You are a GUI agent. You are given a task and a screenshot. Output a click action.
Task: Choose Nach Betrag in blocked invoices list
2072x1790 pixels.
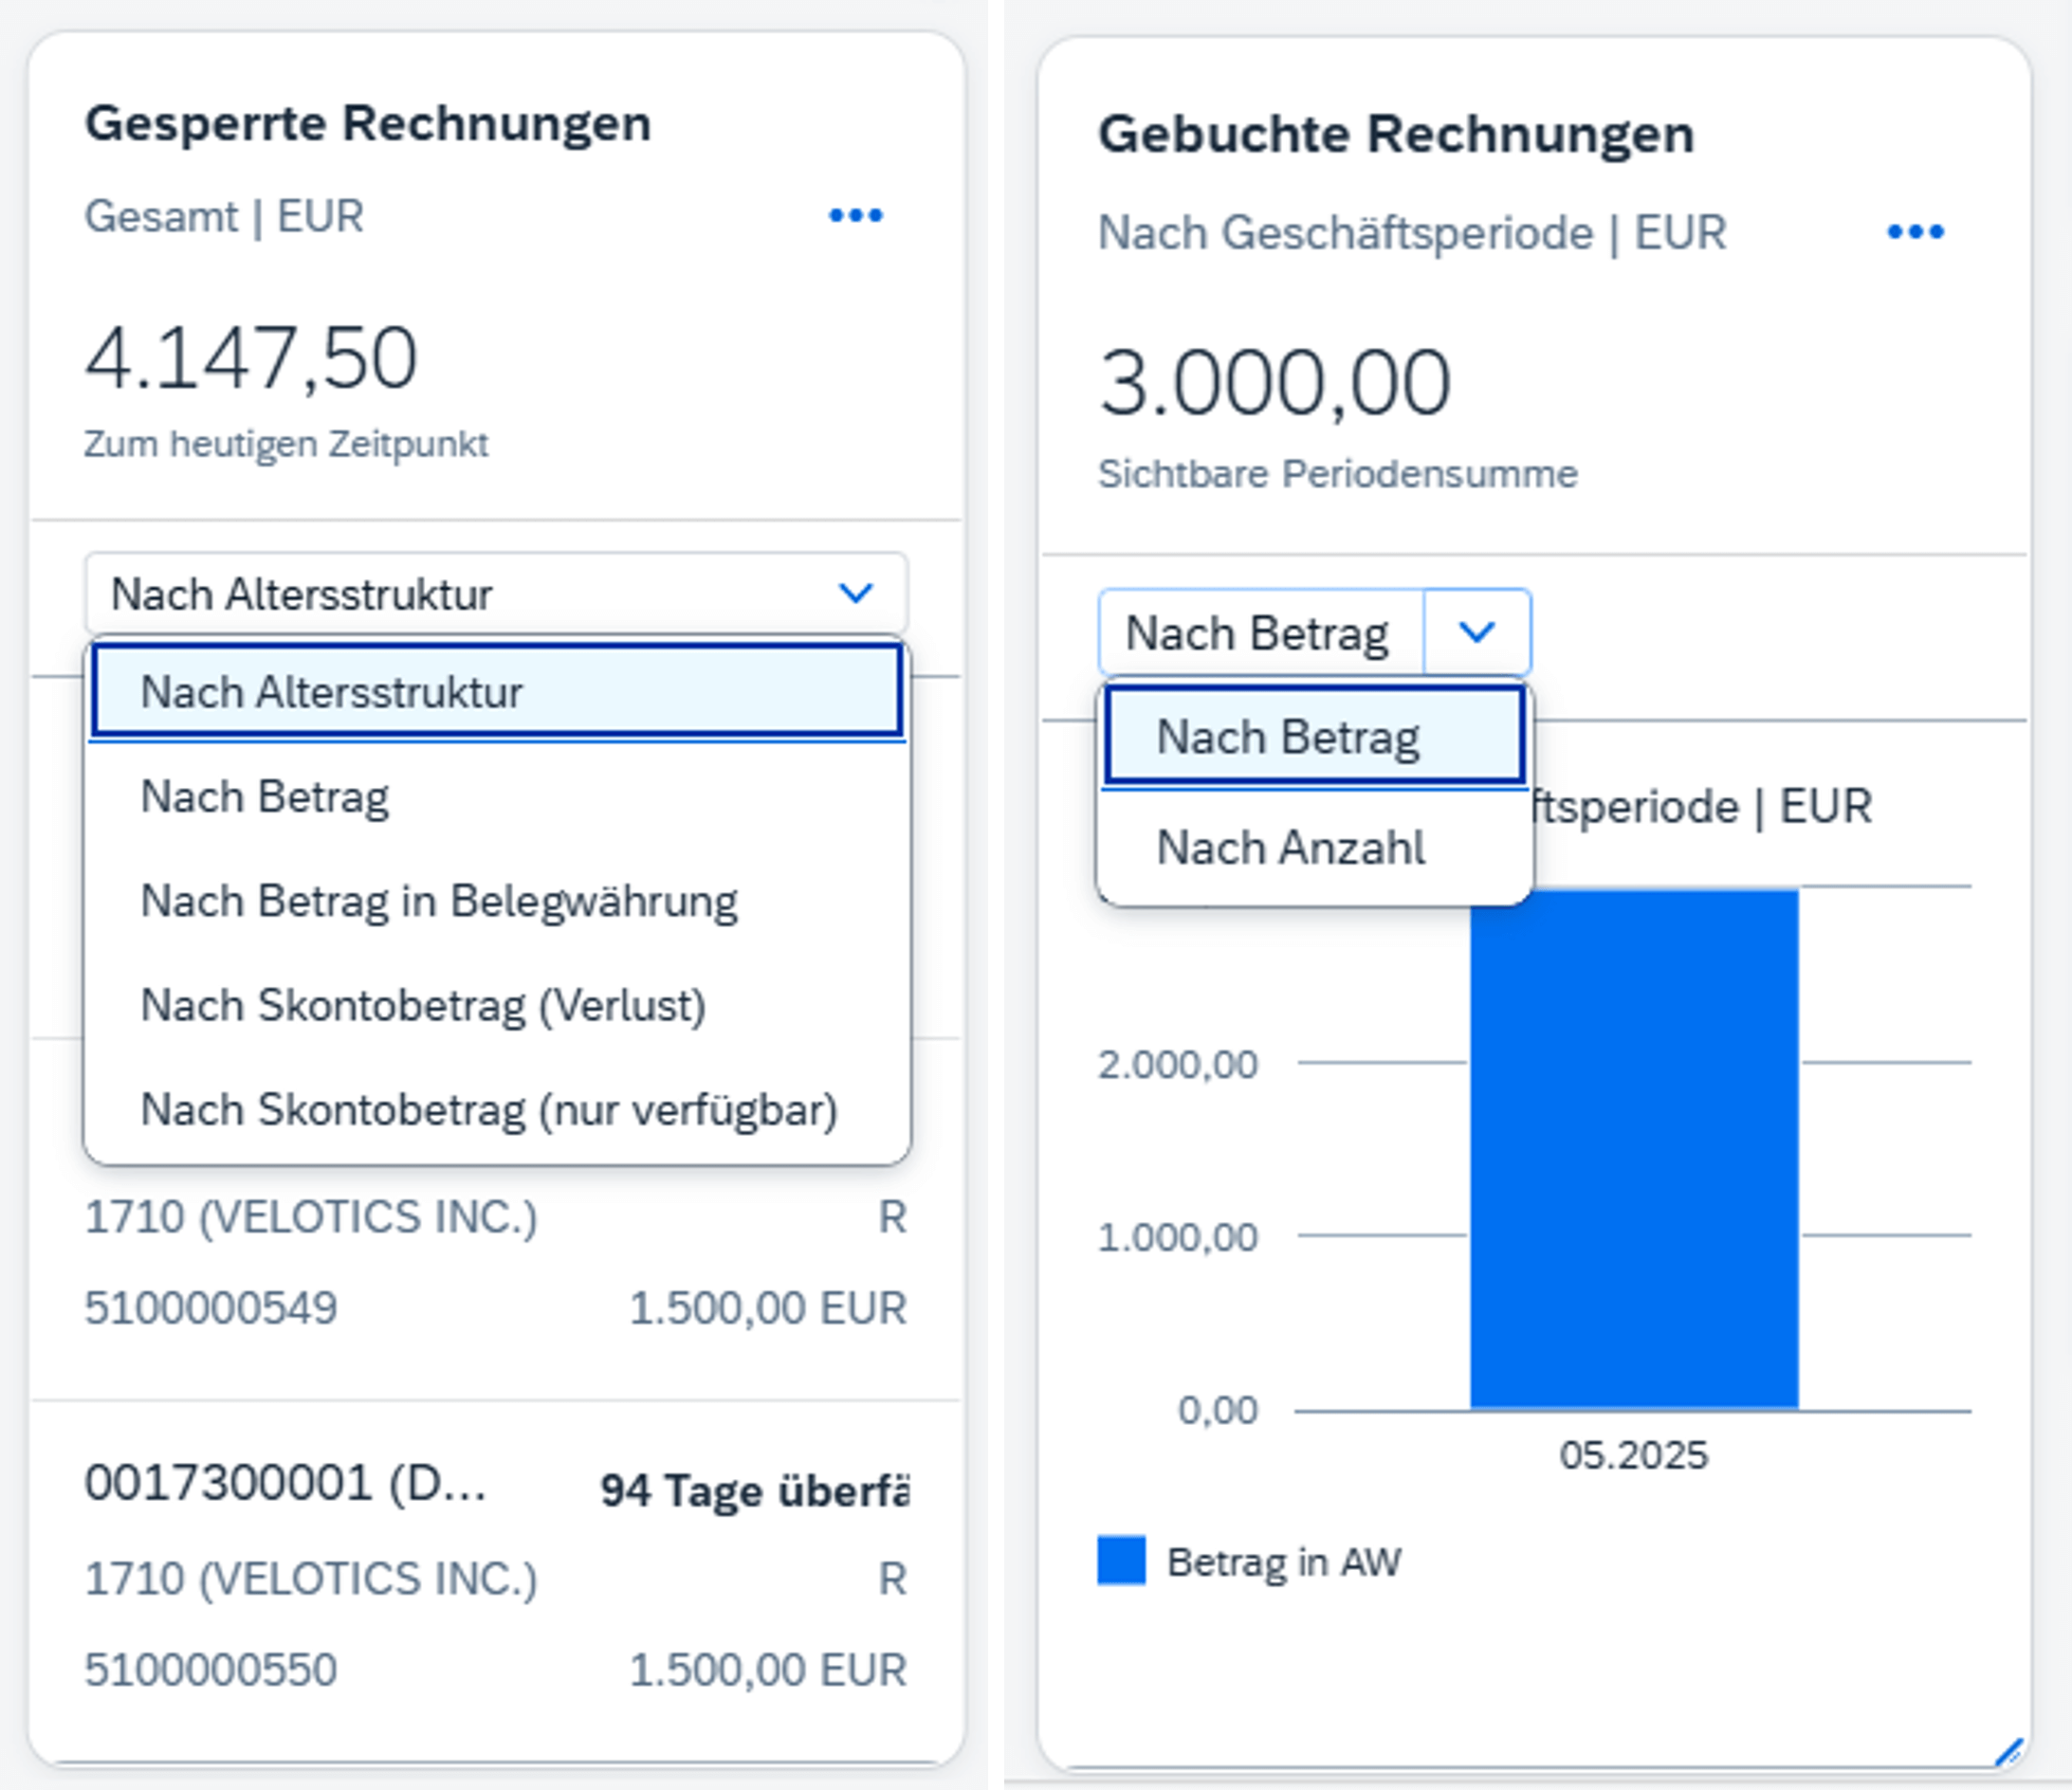click(x=265, y=797)
